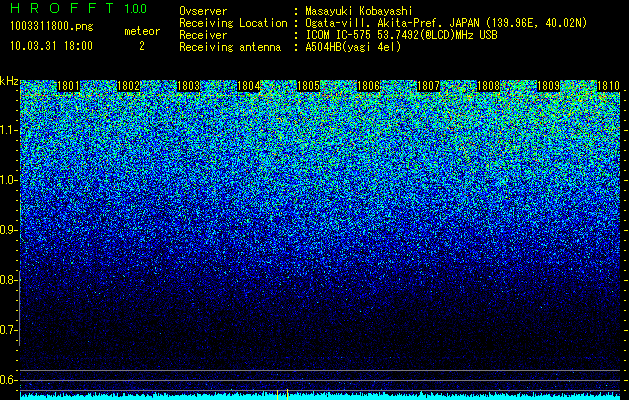Click the 0.9 frequency axis label
The height and width of the screenshot is (400, 629).
[x=8, y=230]
